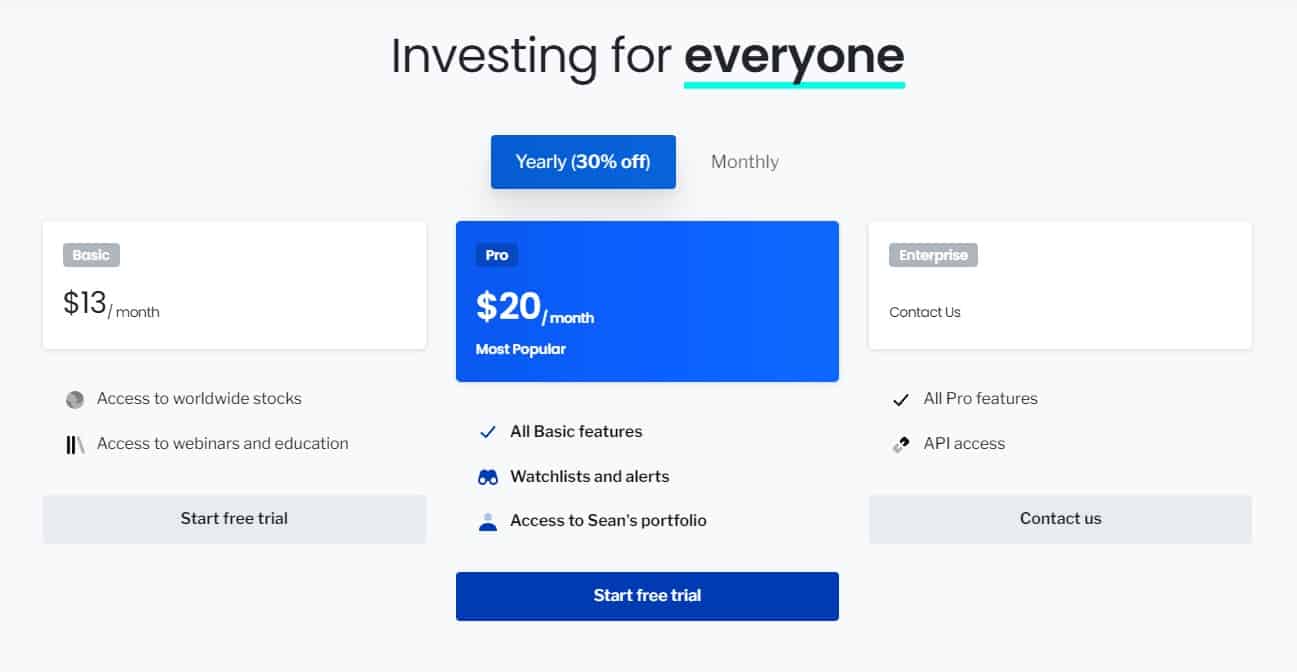Screen dimensions: 1297x672
Task: Click the Basic plan badge
Action: (x=91, y=255)
